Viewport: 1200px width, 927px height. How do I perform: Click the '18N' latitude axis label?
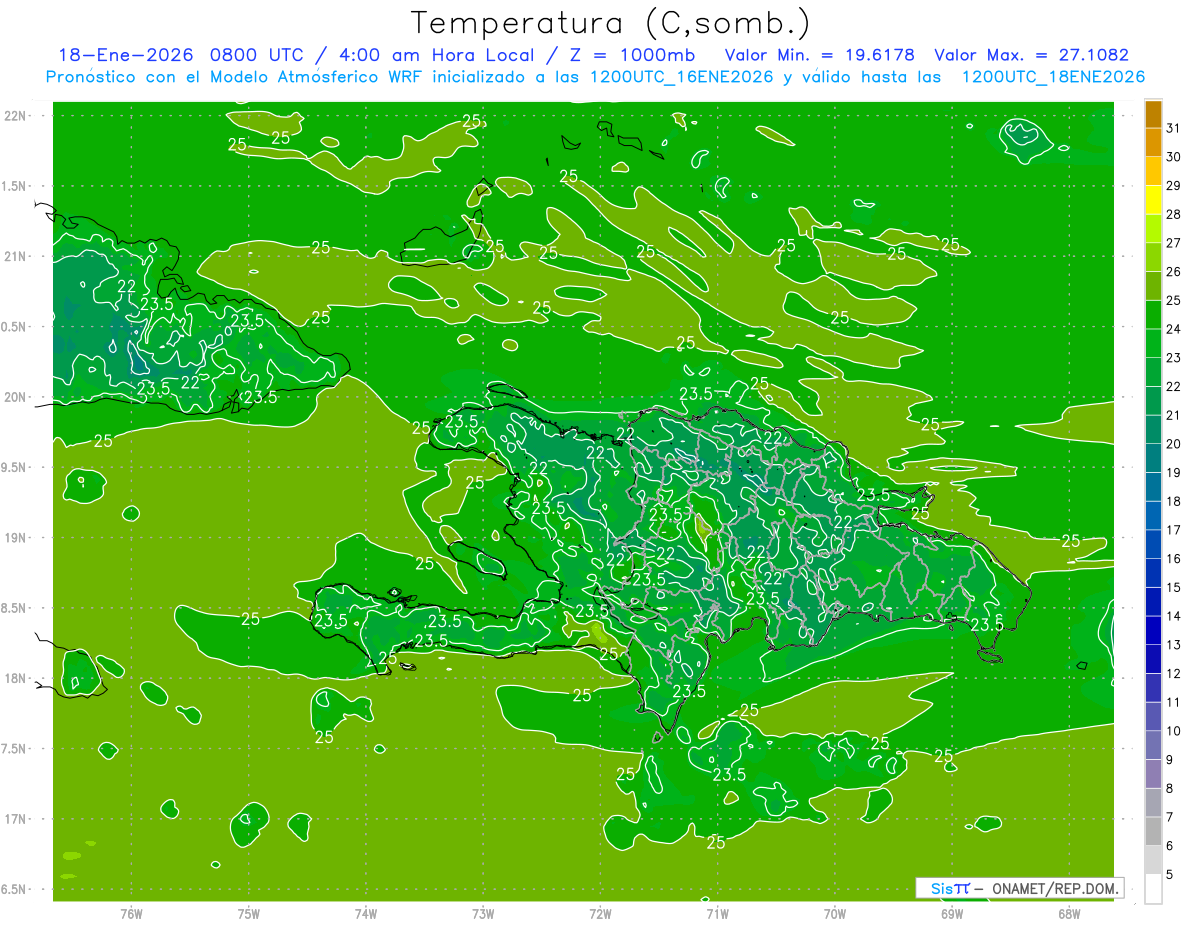point(16,678)
